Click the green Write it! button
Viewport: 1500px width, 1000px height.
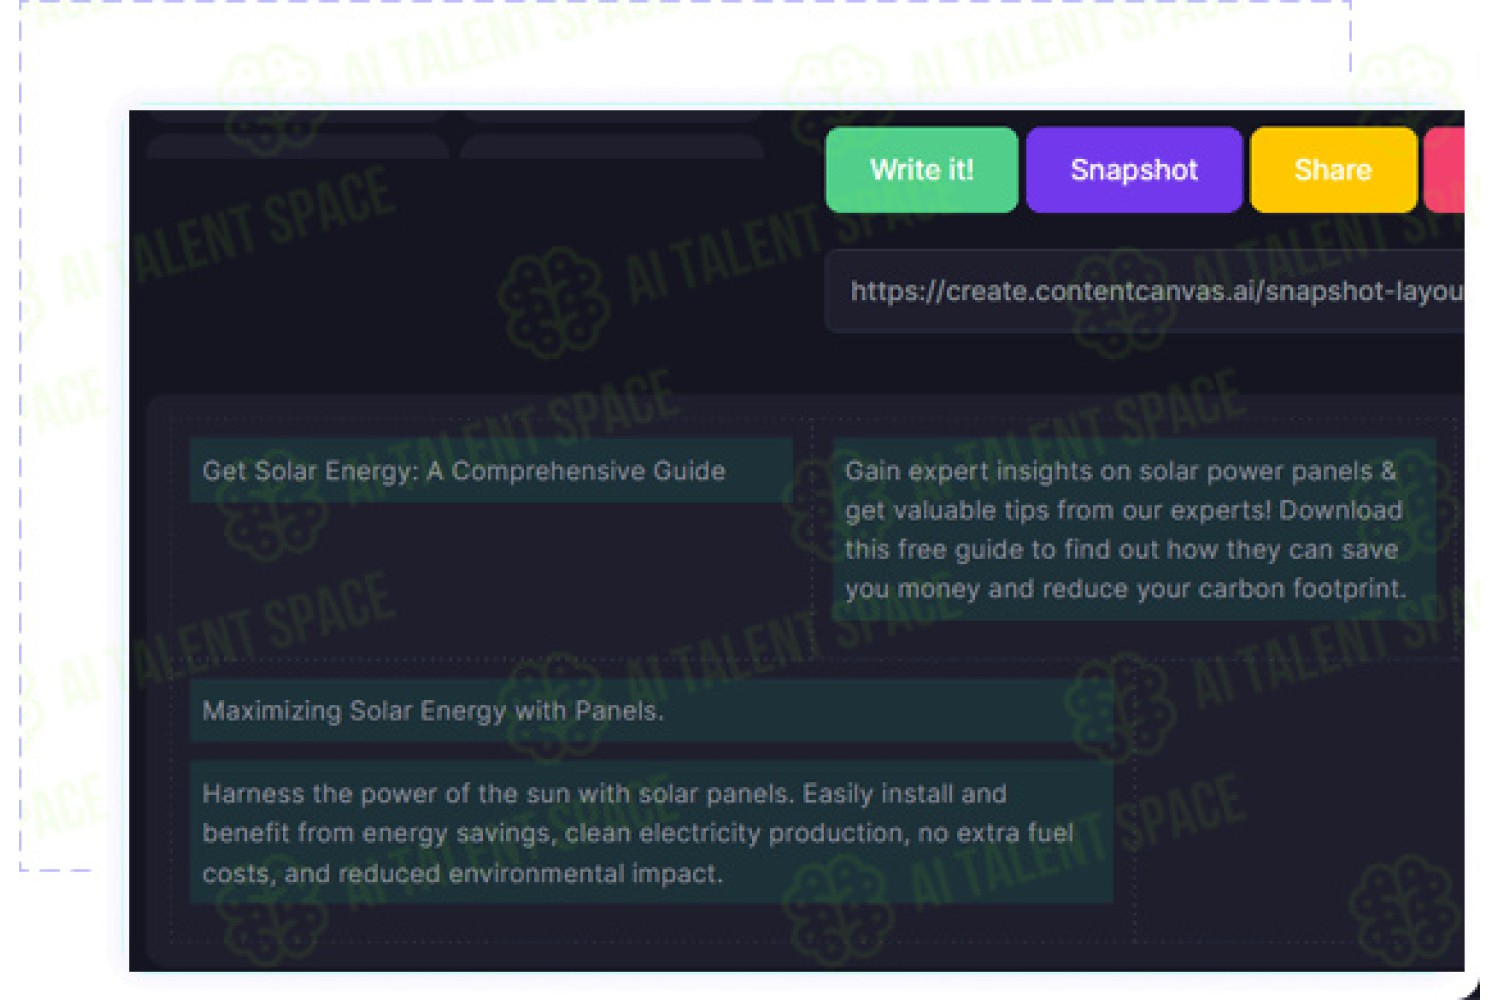click(x=921, y=170)
